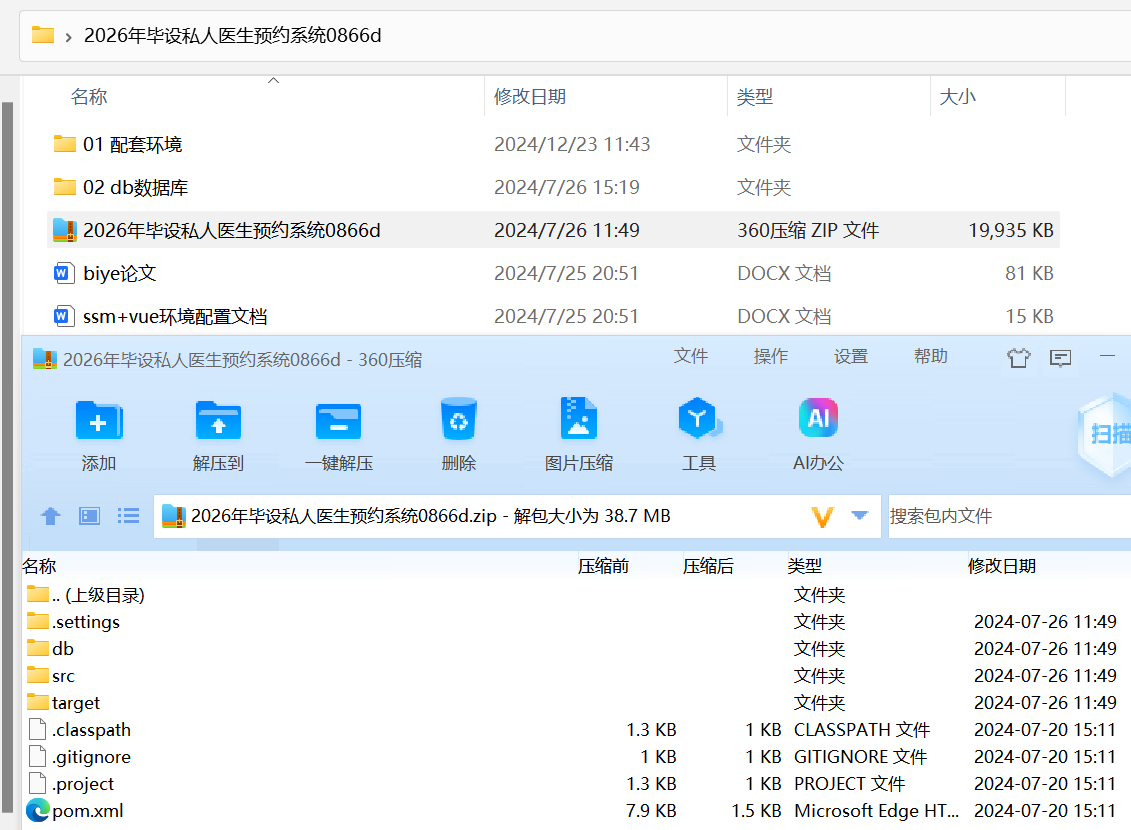Click the breadcrumb chevron in Explorer address bar
The width and height of the screenshot is (1131, 830).
[x=69, y=37]
